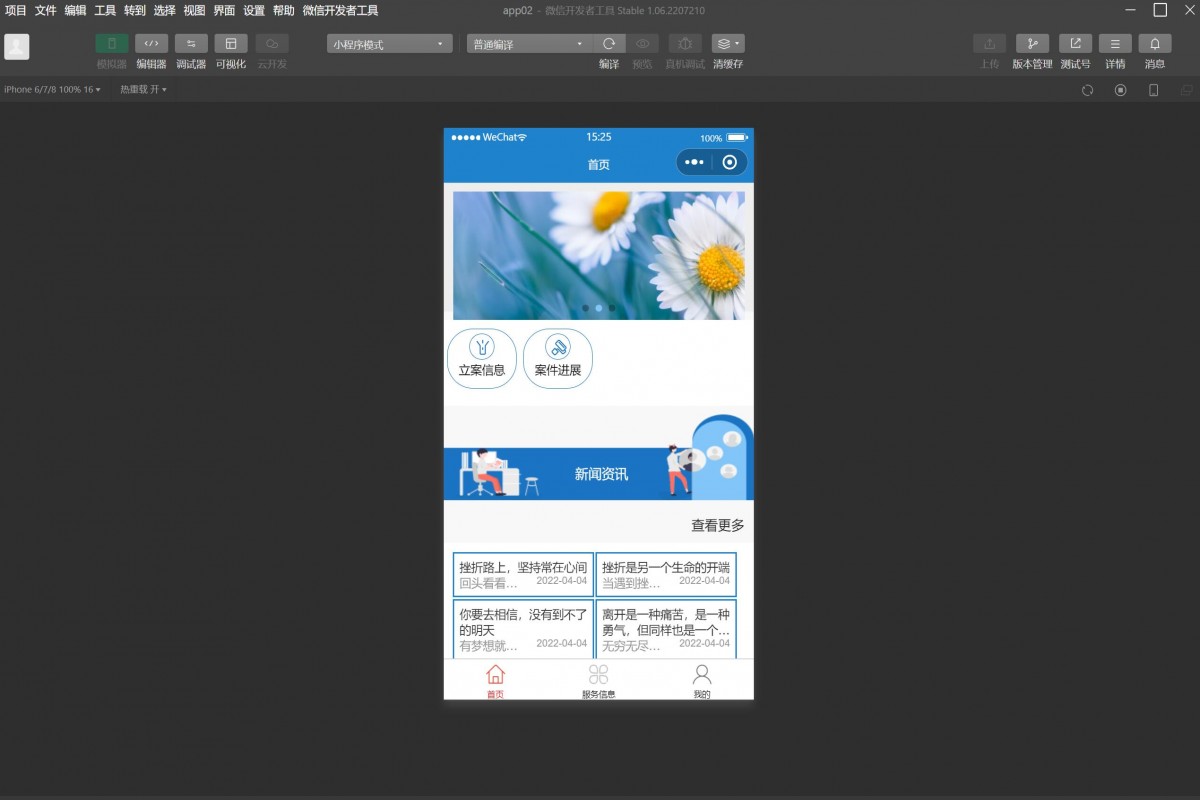Click the 查看更多 link
Viewport: 1200px width, 800px height.
click(717, 525)
